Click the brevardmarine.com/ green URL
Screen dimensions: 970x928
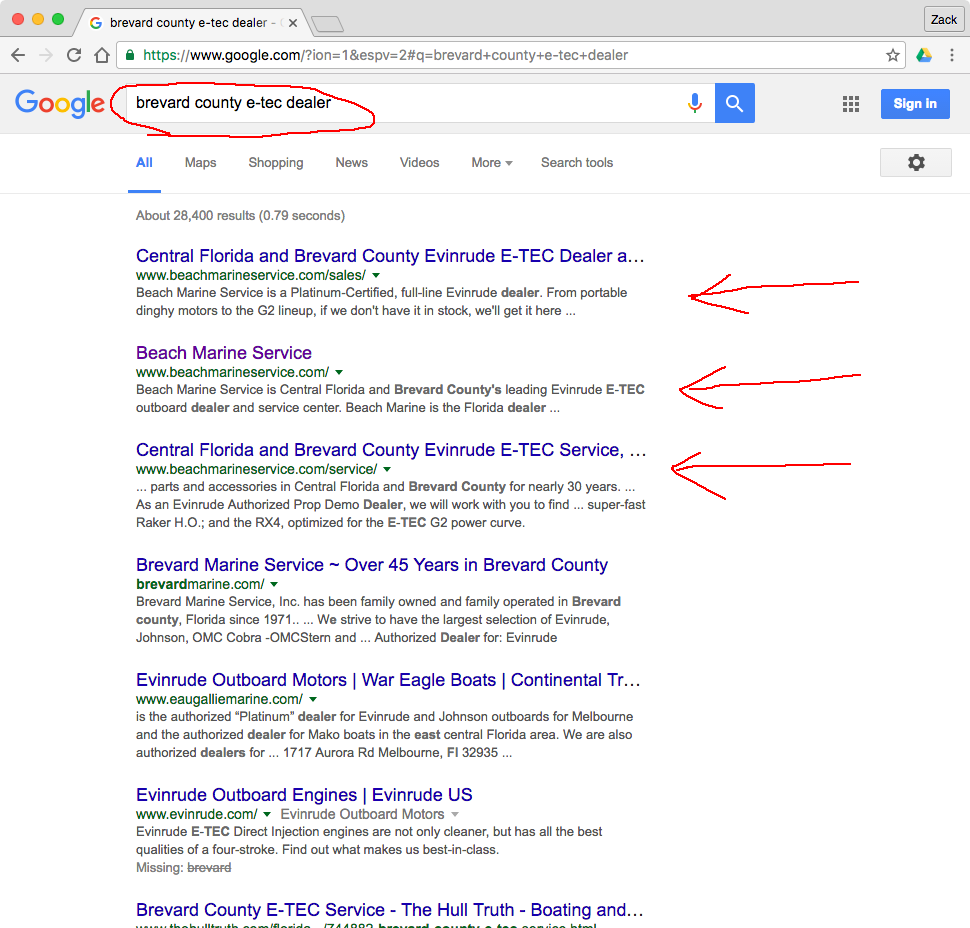[200, 584]
